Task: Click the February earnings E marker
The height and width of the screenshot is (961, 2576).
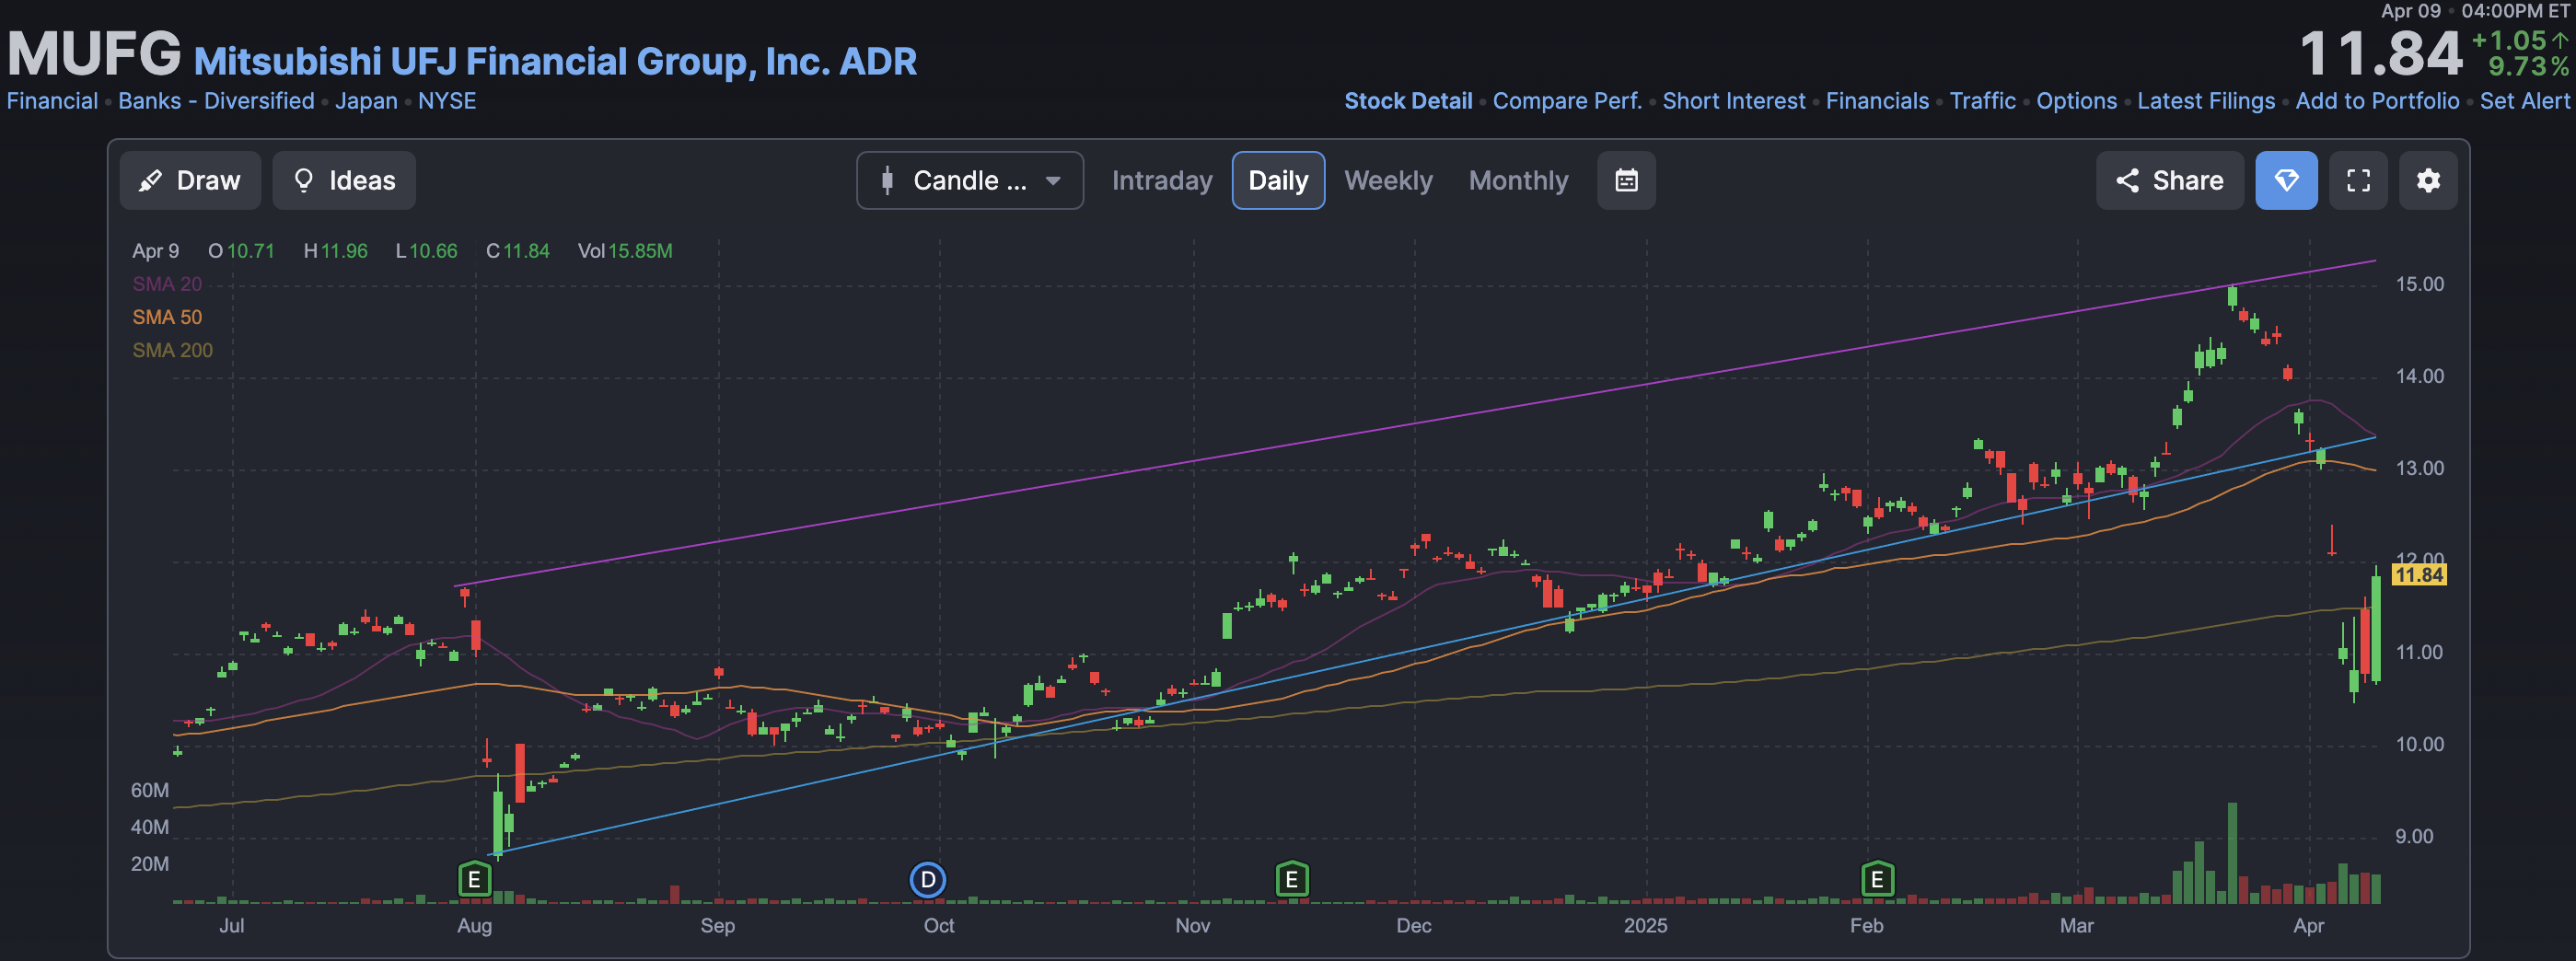Action: pyautogui.click(x=1877, y=879)
